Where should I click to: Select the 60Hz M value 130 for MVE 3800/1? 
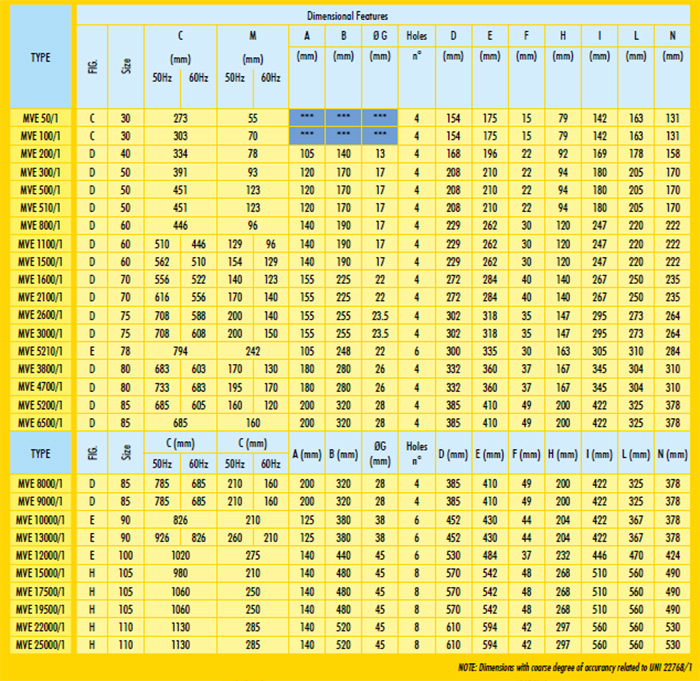[x=271, y=369]
